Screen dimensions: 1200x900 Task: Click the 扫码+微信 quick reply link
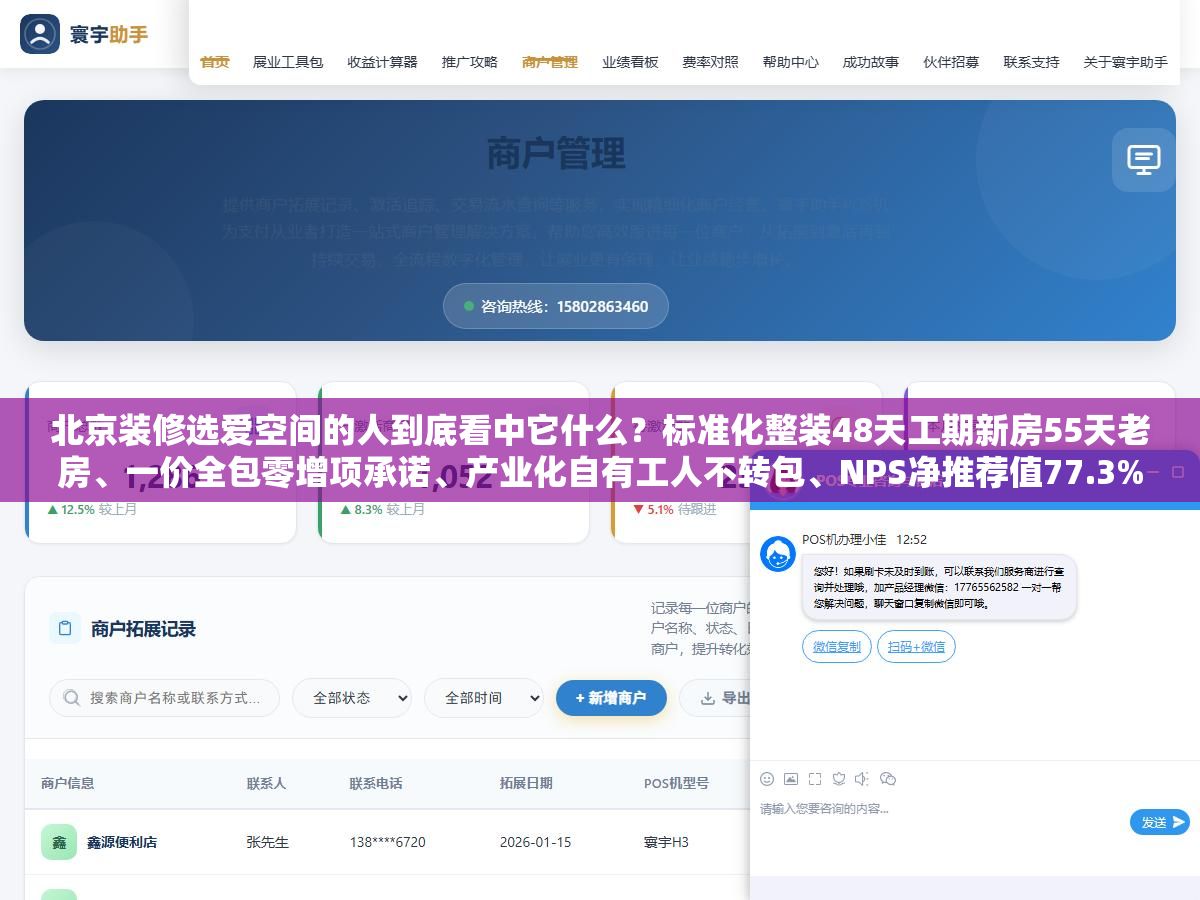(x=916, y=647)
